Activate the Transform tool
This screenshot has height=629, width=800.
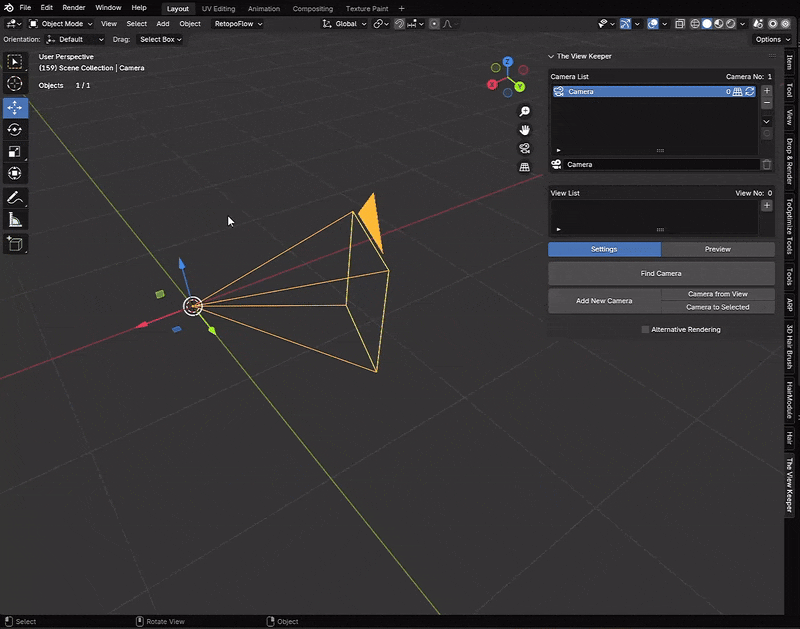click(x=15, y=173)
